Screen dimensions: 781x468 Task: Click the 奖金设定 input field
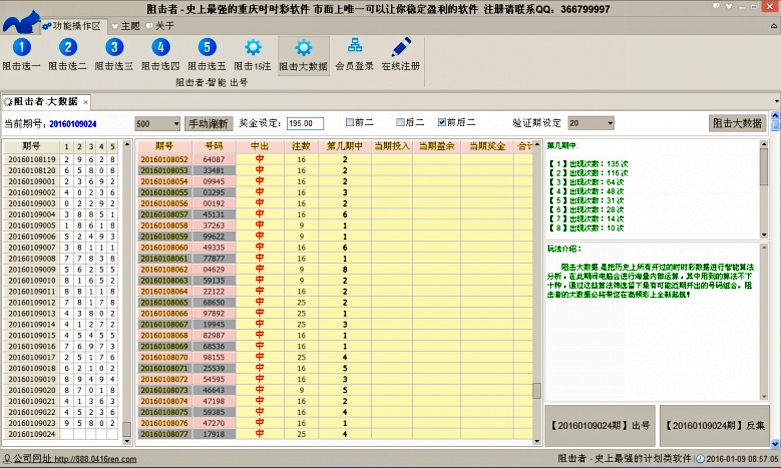pos(305,124)
